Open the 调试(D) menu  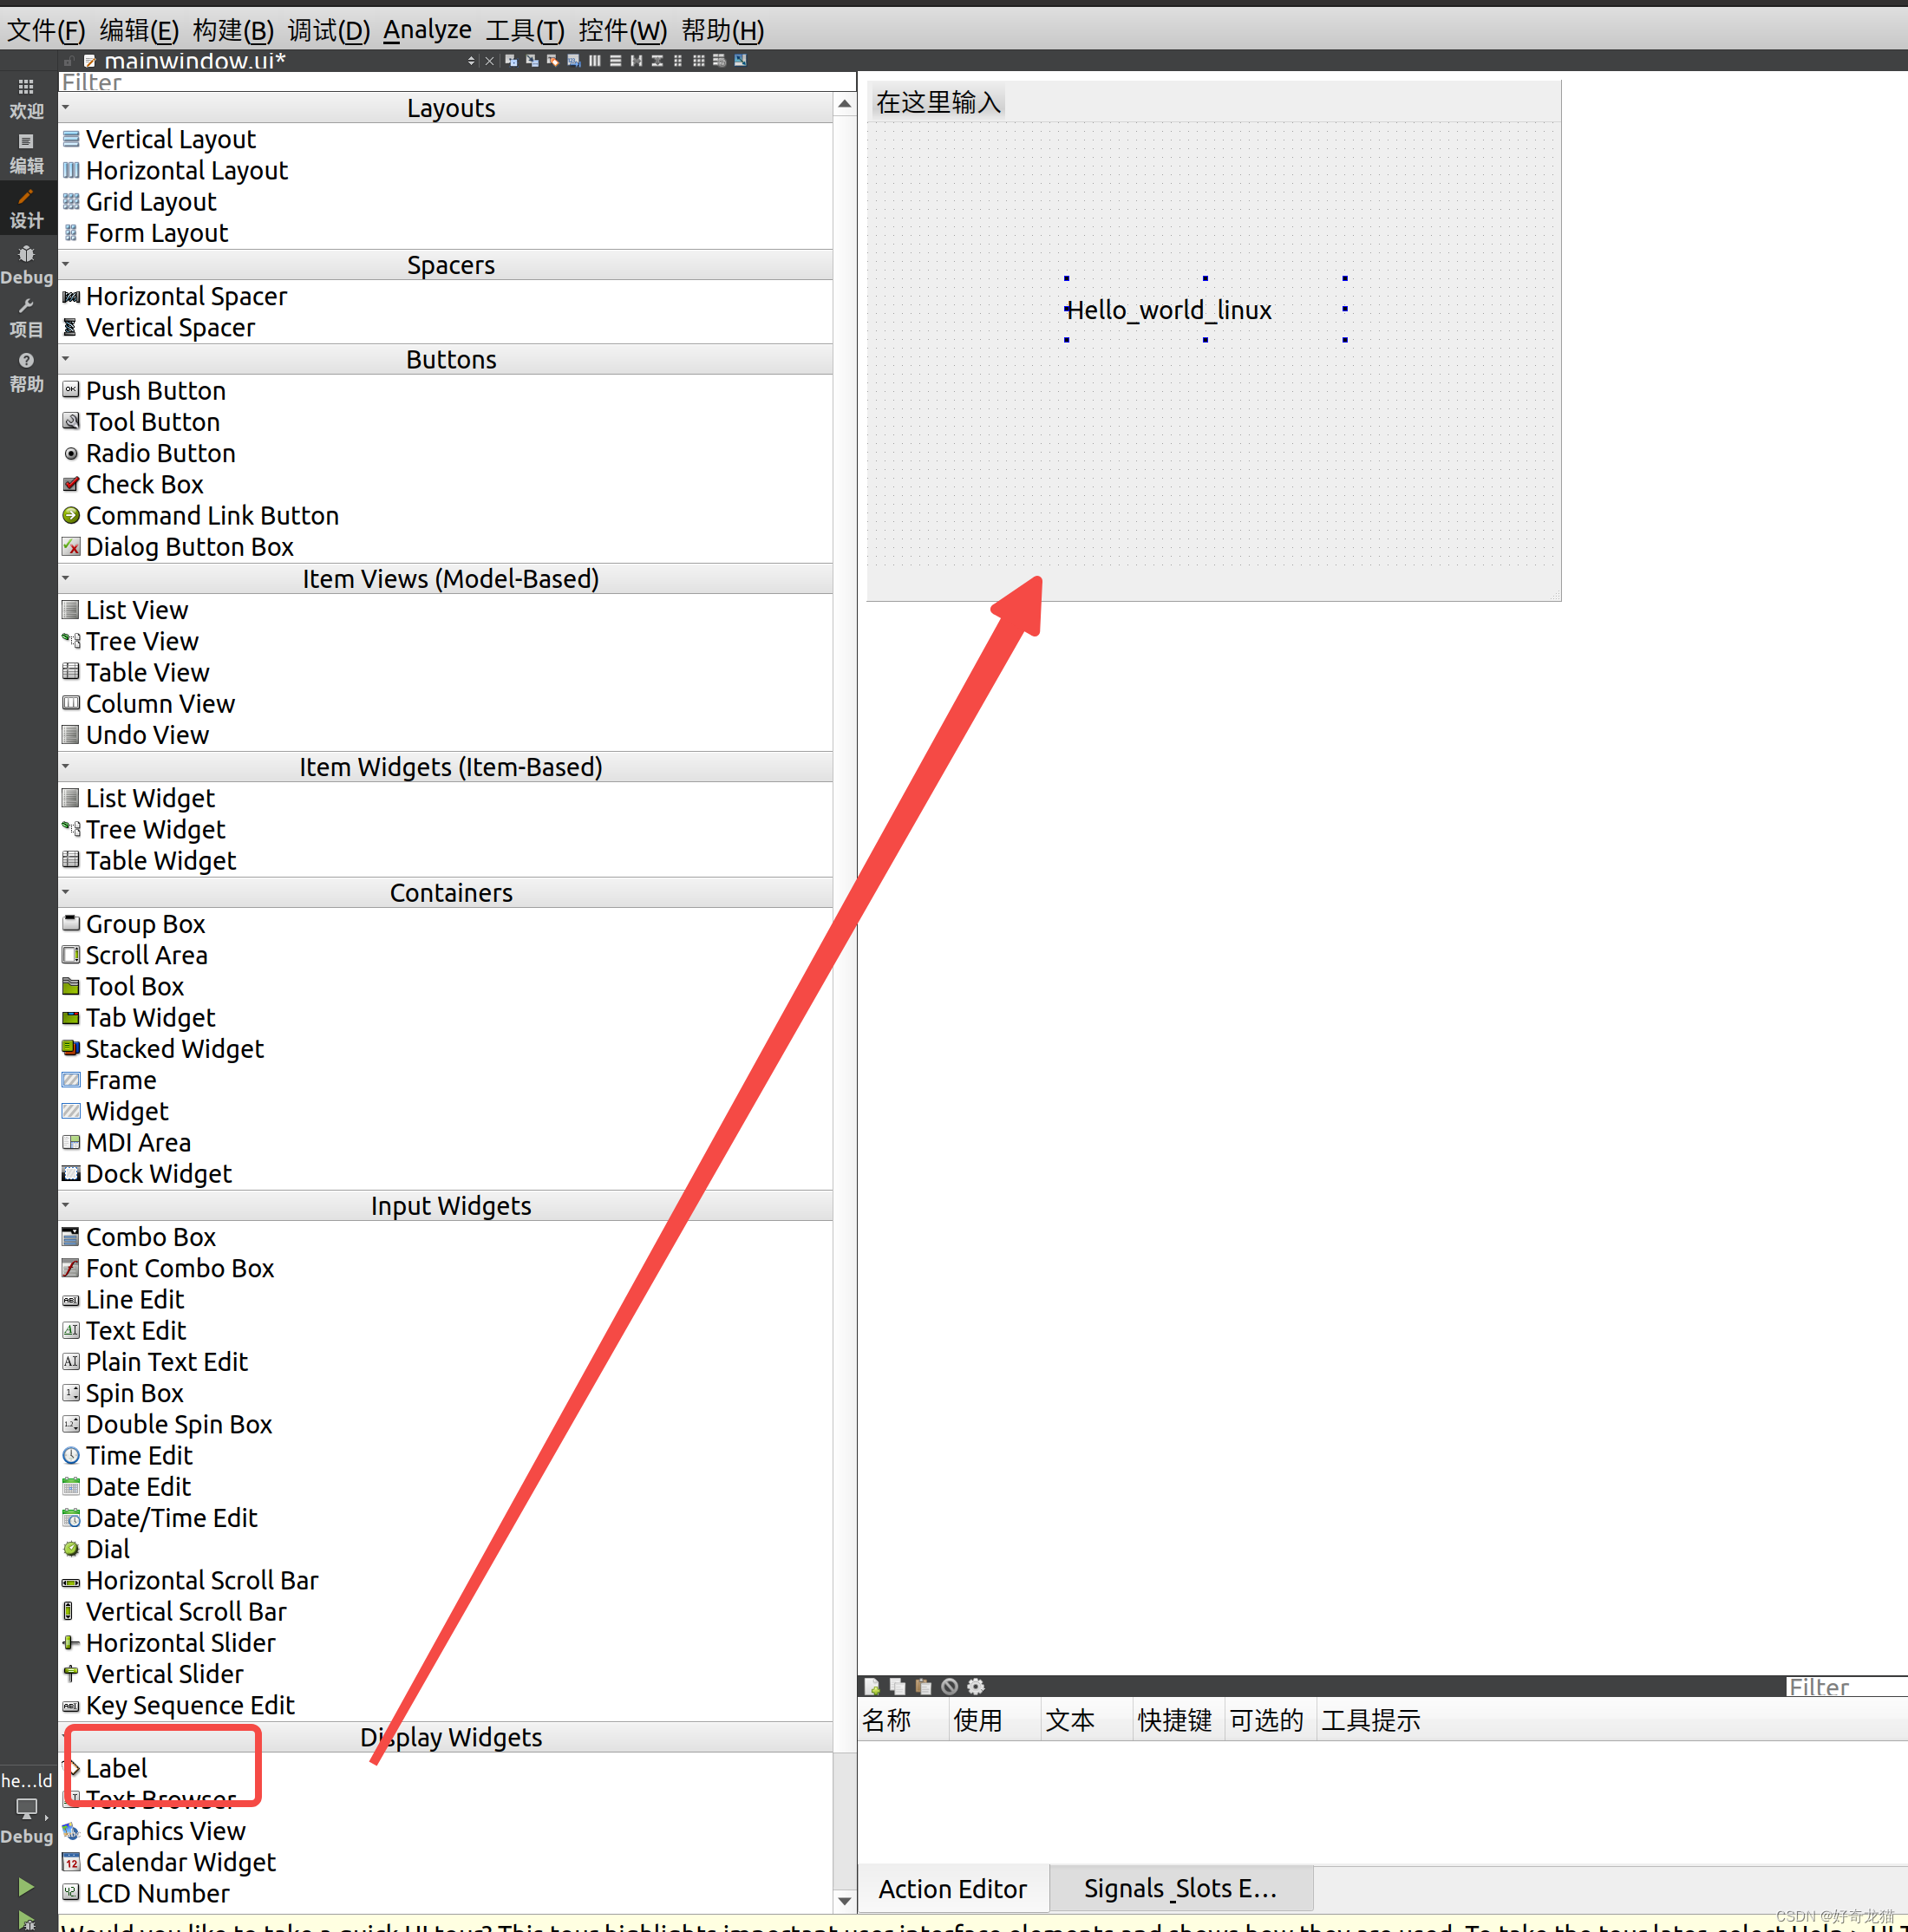click(329, 31)
